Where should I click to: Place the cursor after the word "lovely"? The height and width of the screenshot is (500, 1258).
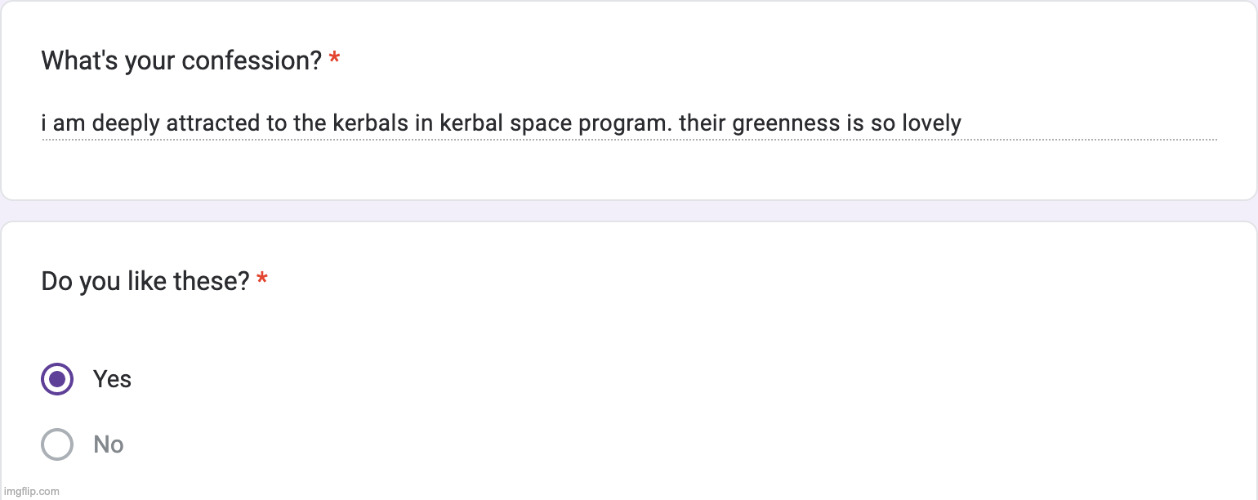tap(963, 124)
